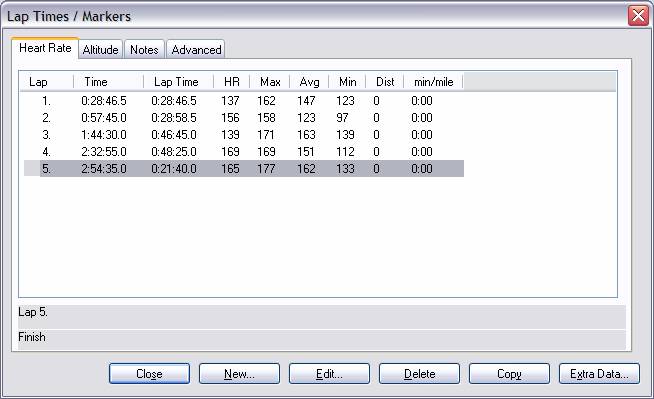
Task: Click lap time 0:48:25.0
Action: pos(174,152)
